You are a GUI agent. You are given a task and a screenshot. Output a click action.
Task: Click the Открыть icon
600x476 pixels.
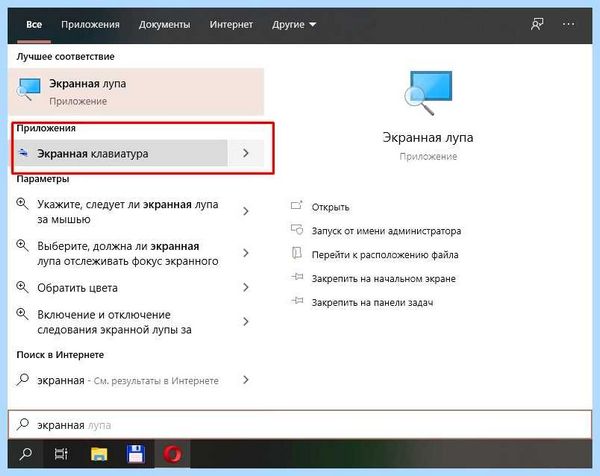pyautogui.click(x=297, y=205)
